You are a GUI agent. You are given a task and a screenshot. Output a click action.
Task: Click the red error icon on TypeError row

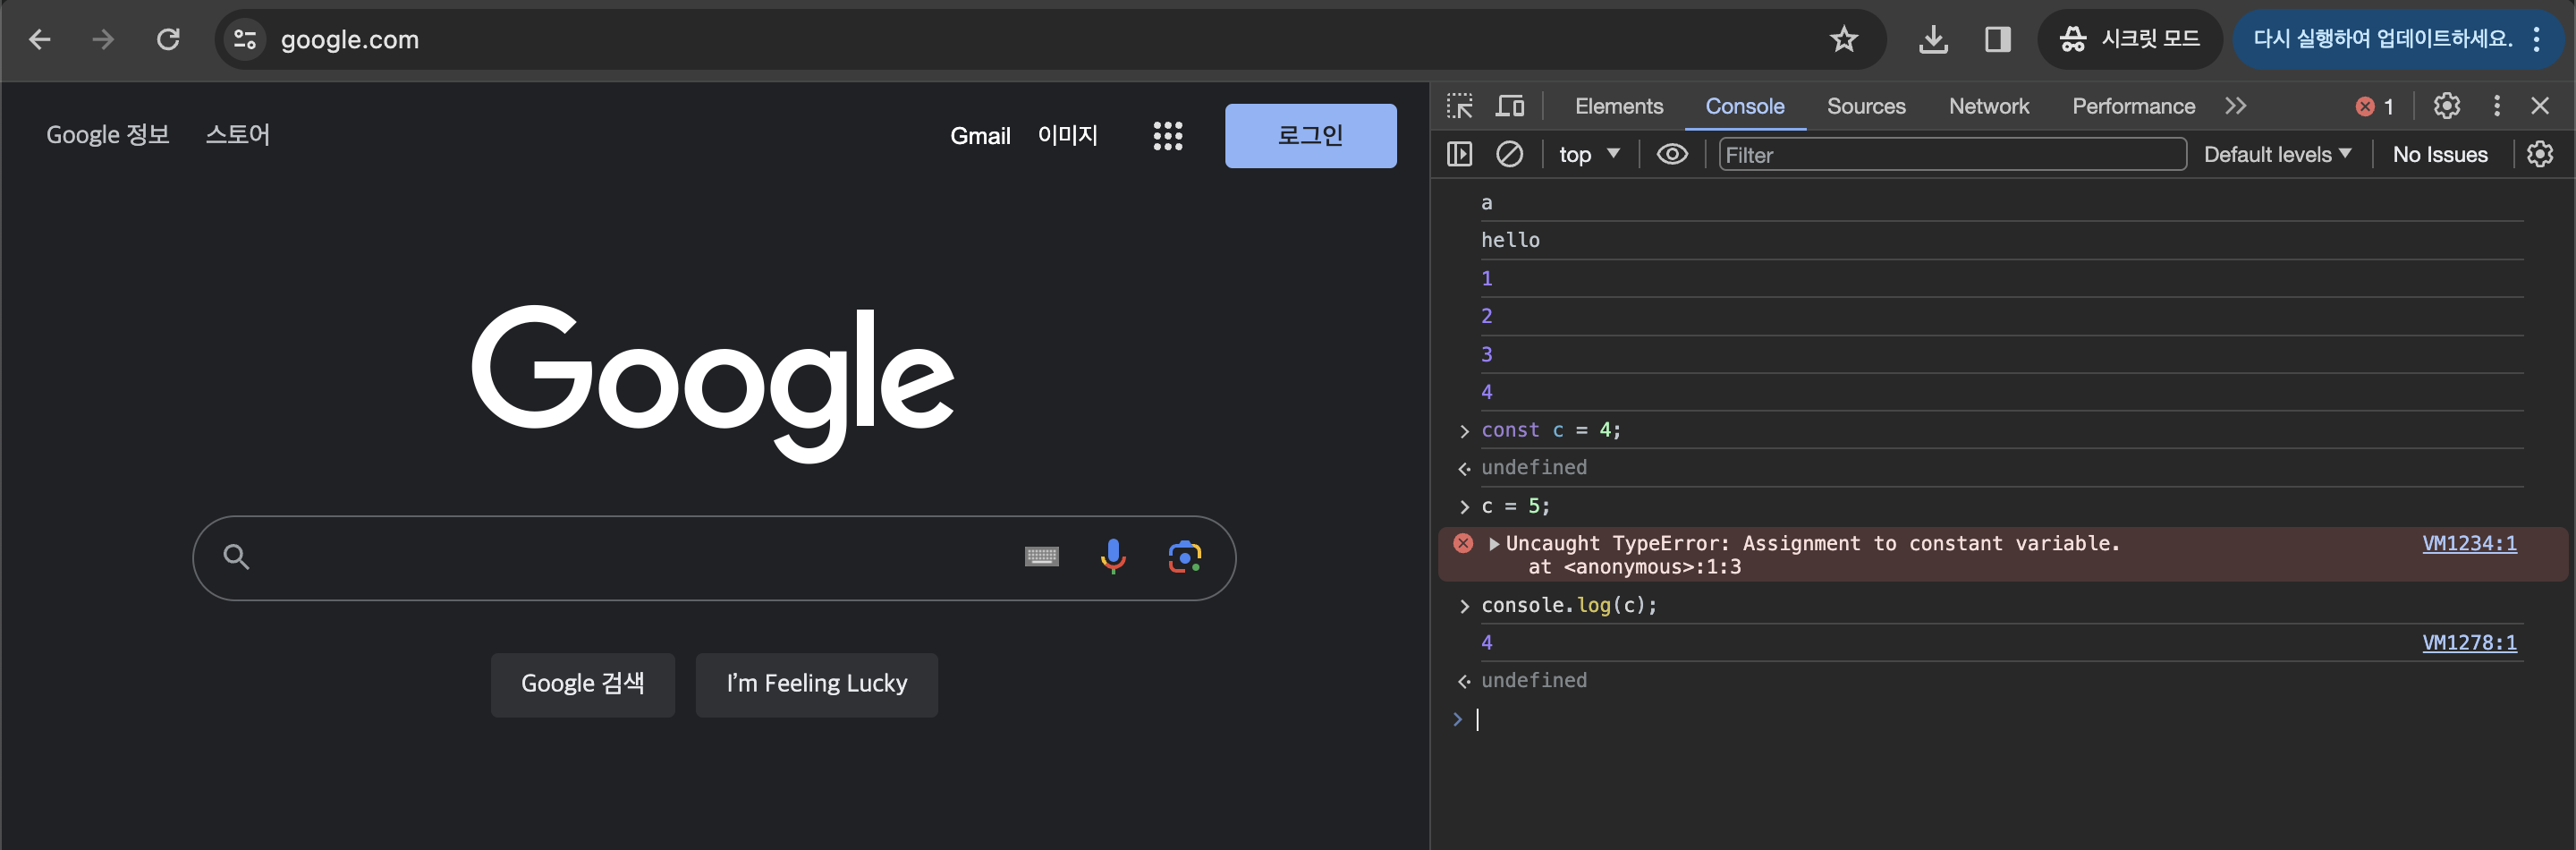tap(1462, 543)
